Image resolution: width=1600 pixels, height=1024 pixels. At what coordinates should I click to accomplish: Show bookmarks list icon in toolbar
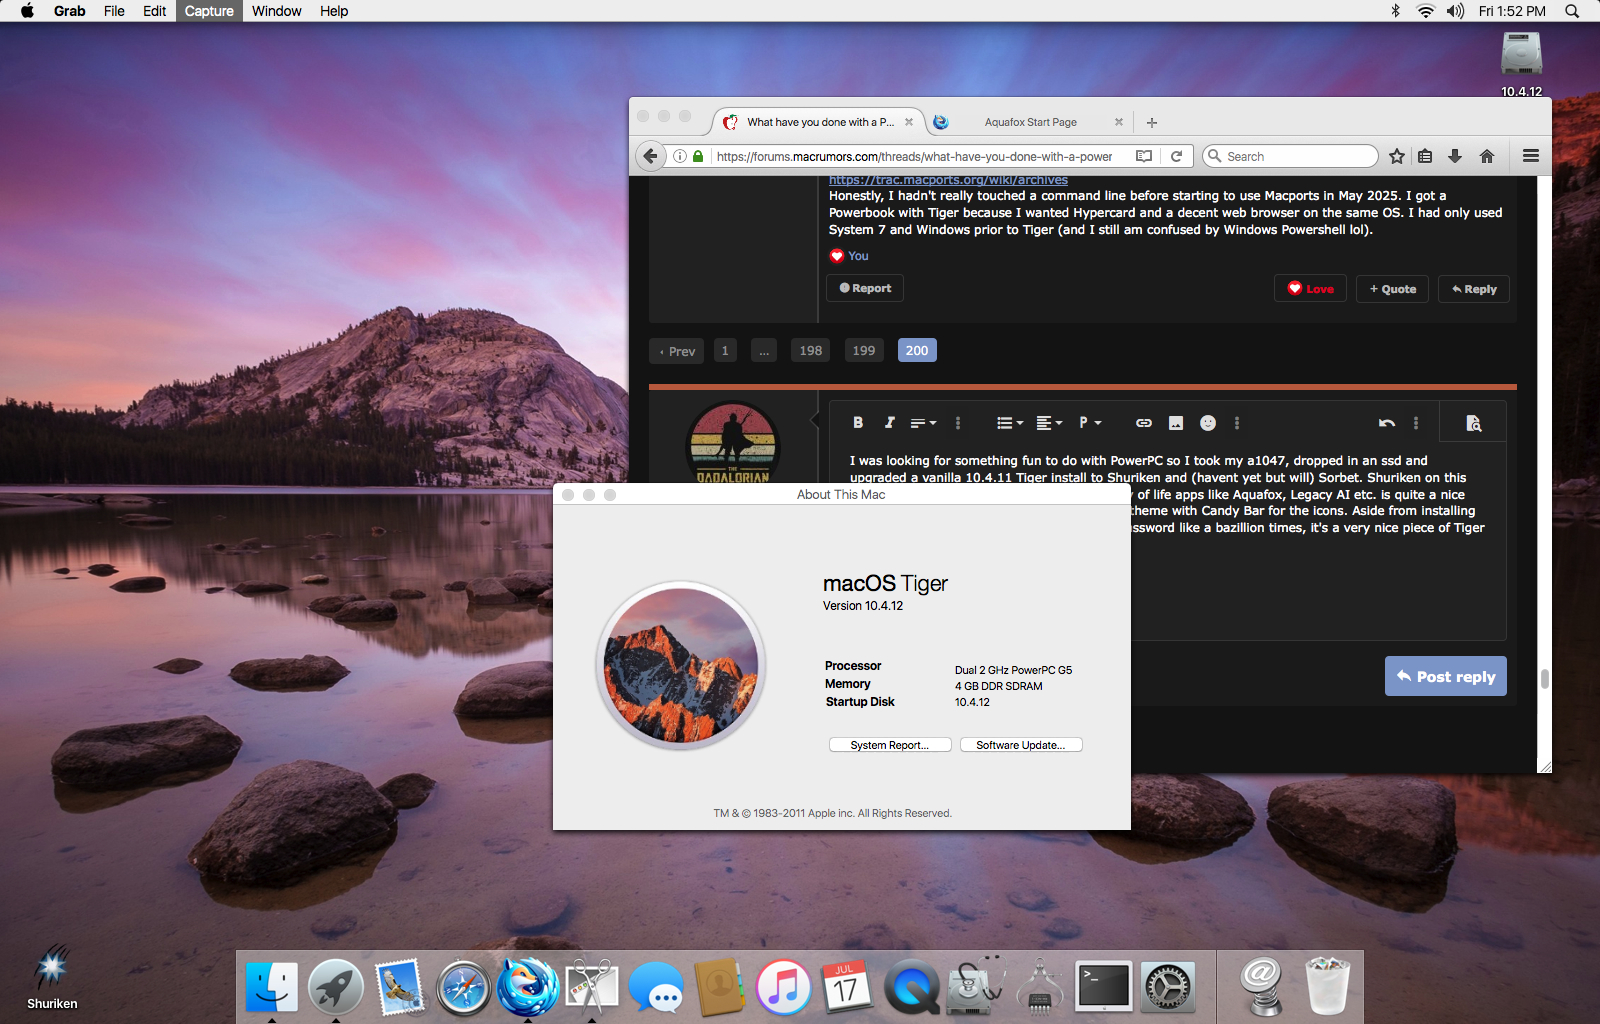(1425, 156)
